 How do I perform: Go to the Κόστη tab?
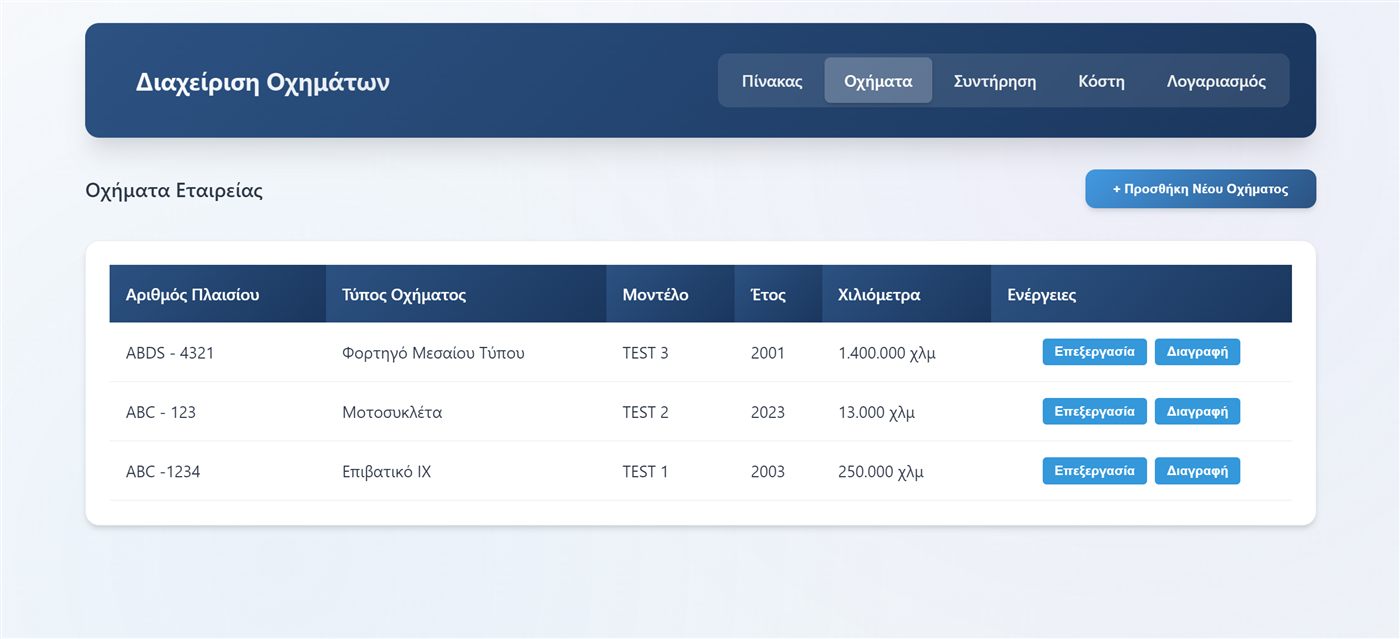click(1101, 81)
